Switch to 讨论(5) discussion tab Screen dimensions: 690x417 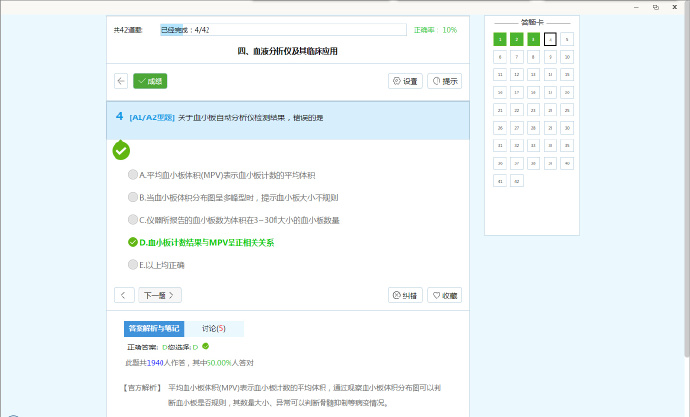pyautogui.click(x=214, y=328)
